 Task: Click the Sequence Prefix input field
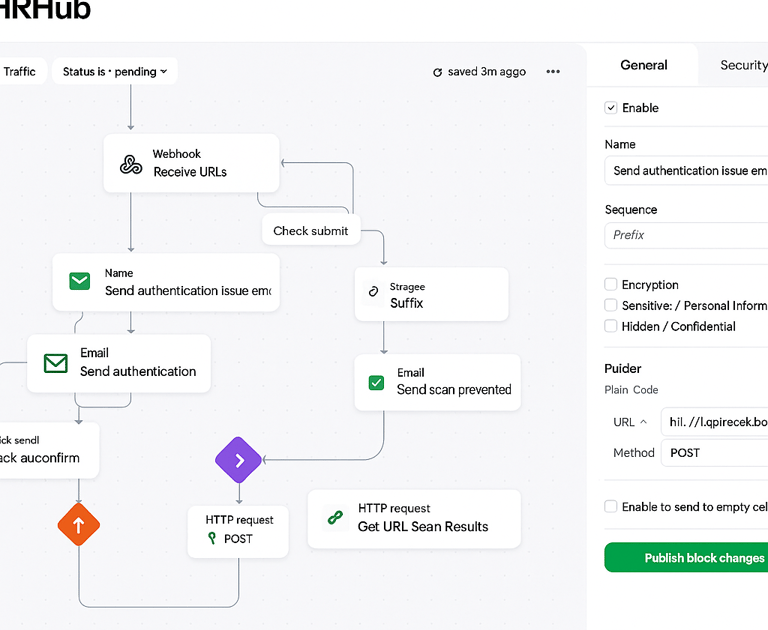coord(686,235)
